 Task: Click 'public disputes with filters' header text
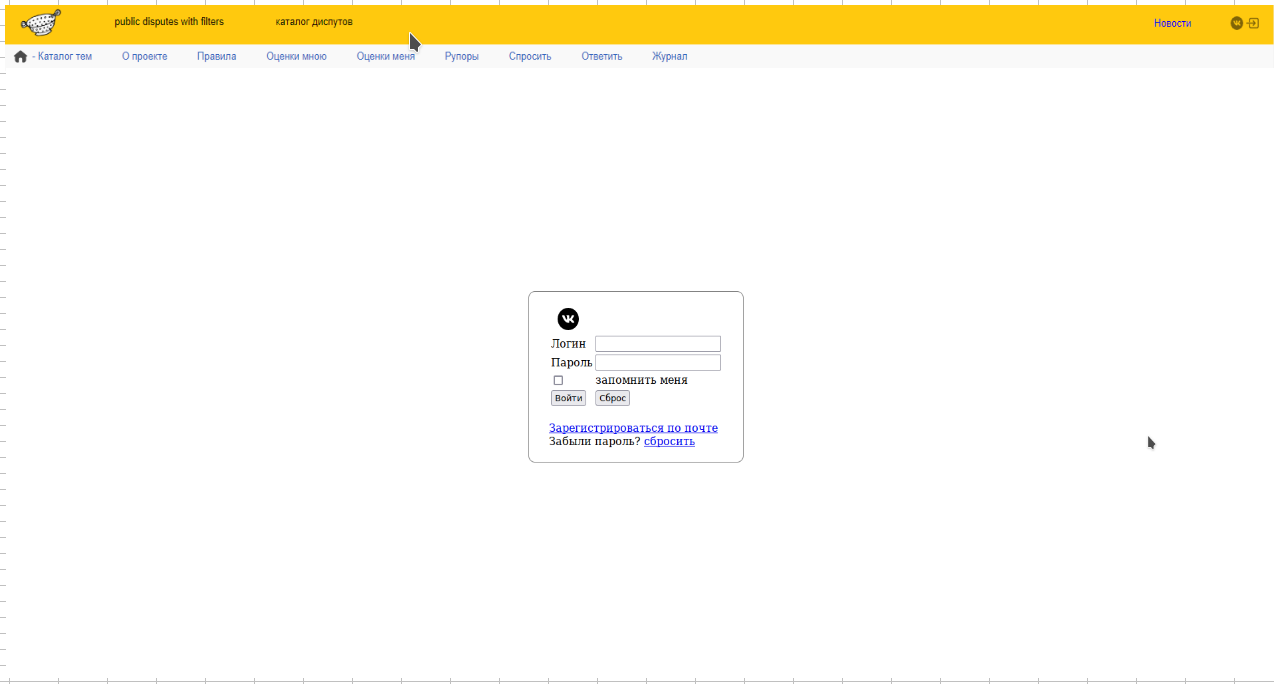click(x=169, y=22)
